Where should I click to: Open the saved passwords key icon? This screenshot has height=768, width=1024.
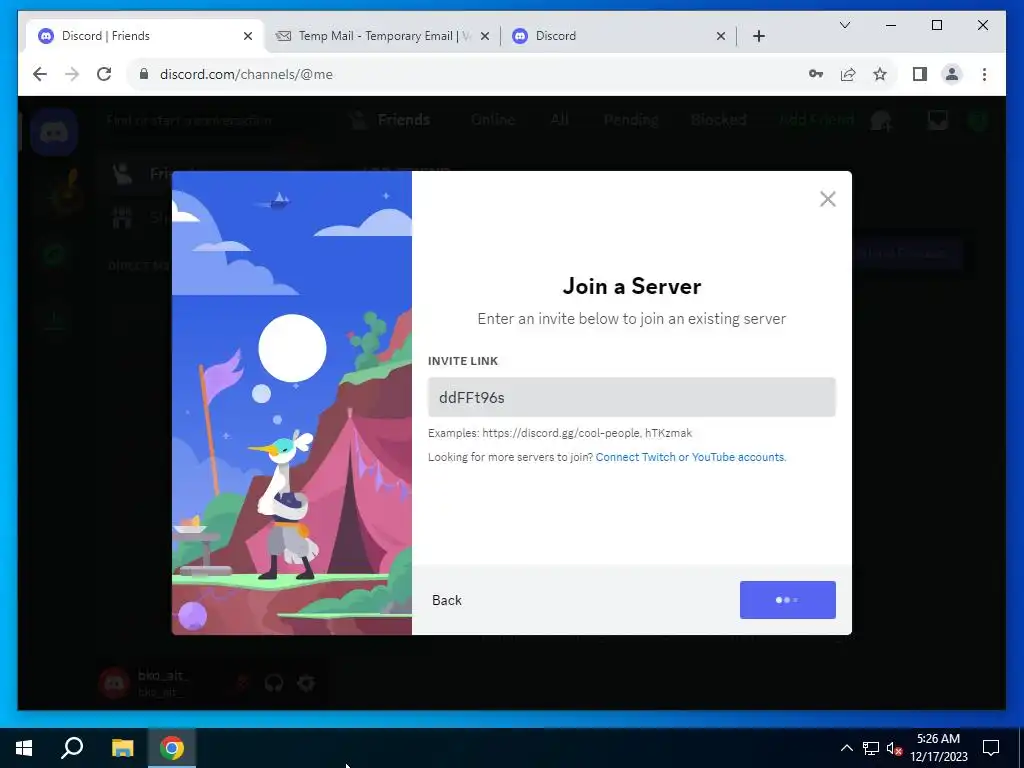[816, 74]
